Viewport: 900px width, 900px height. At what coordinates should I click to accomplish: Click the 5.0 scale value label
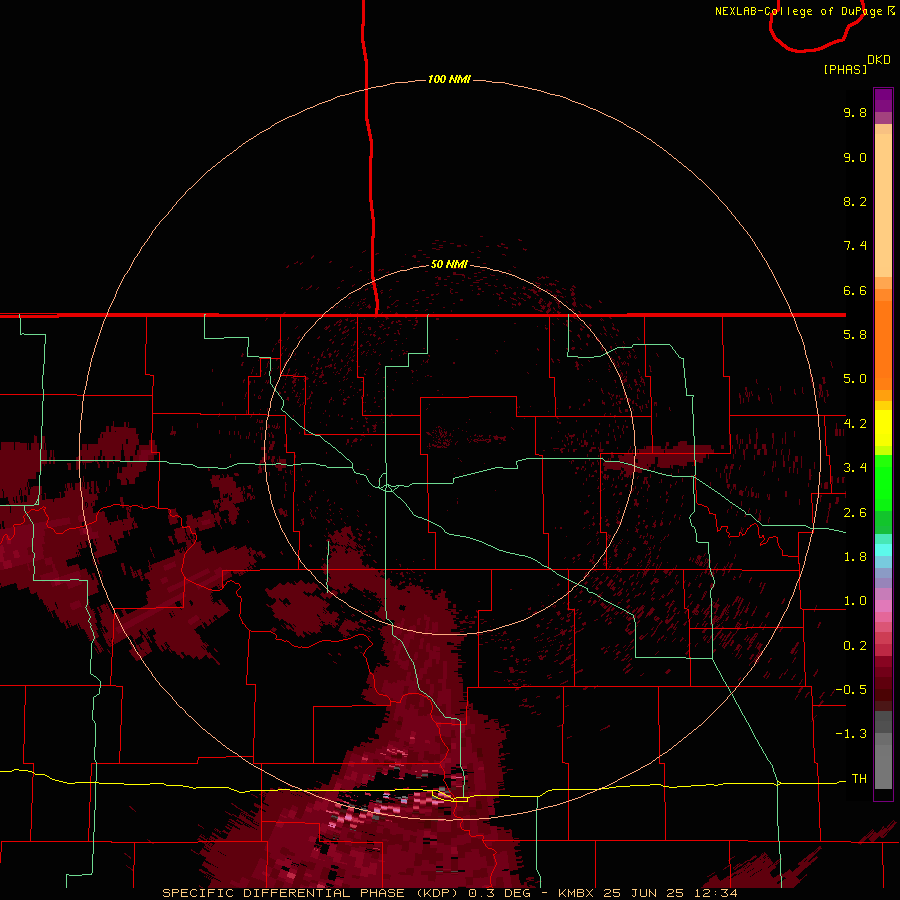pos(855,379)
